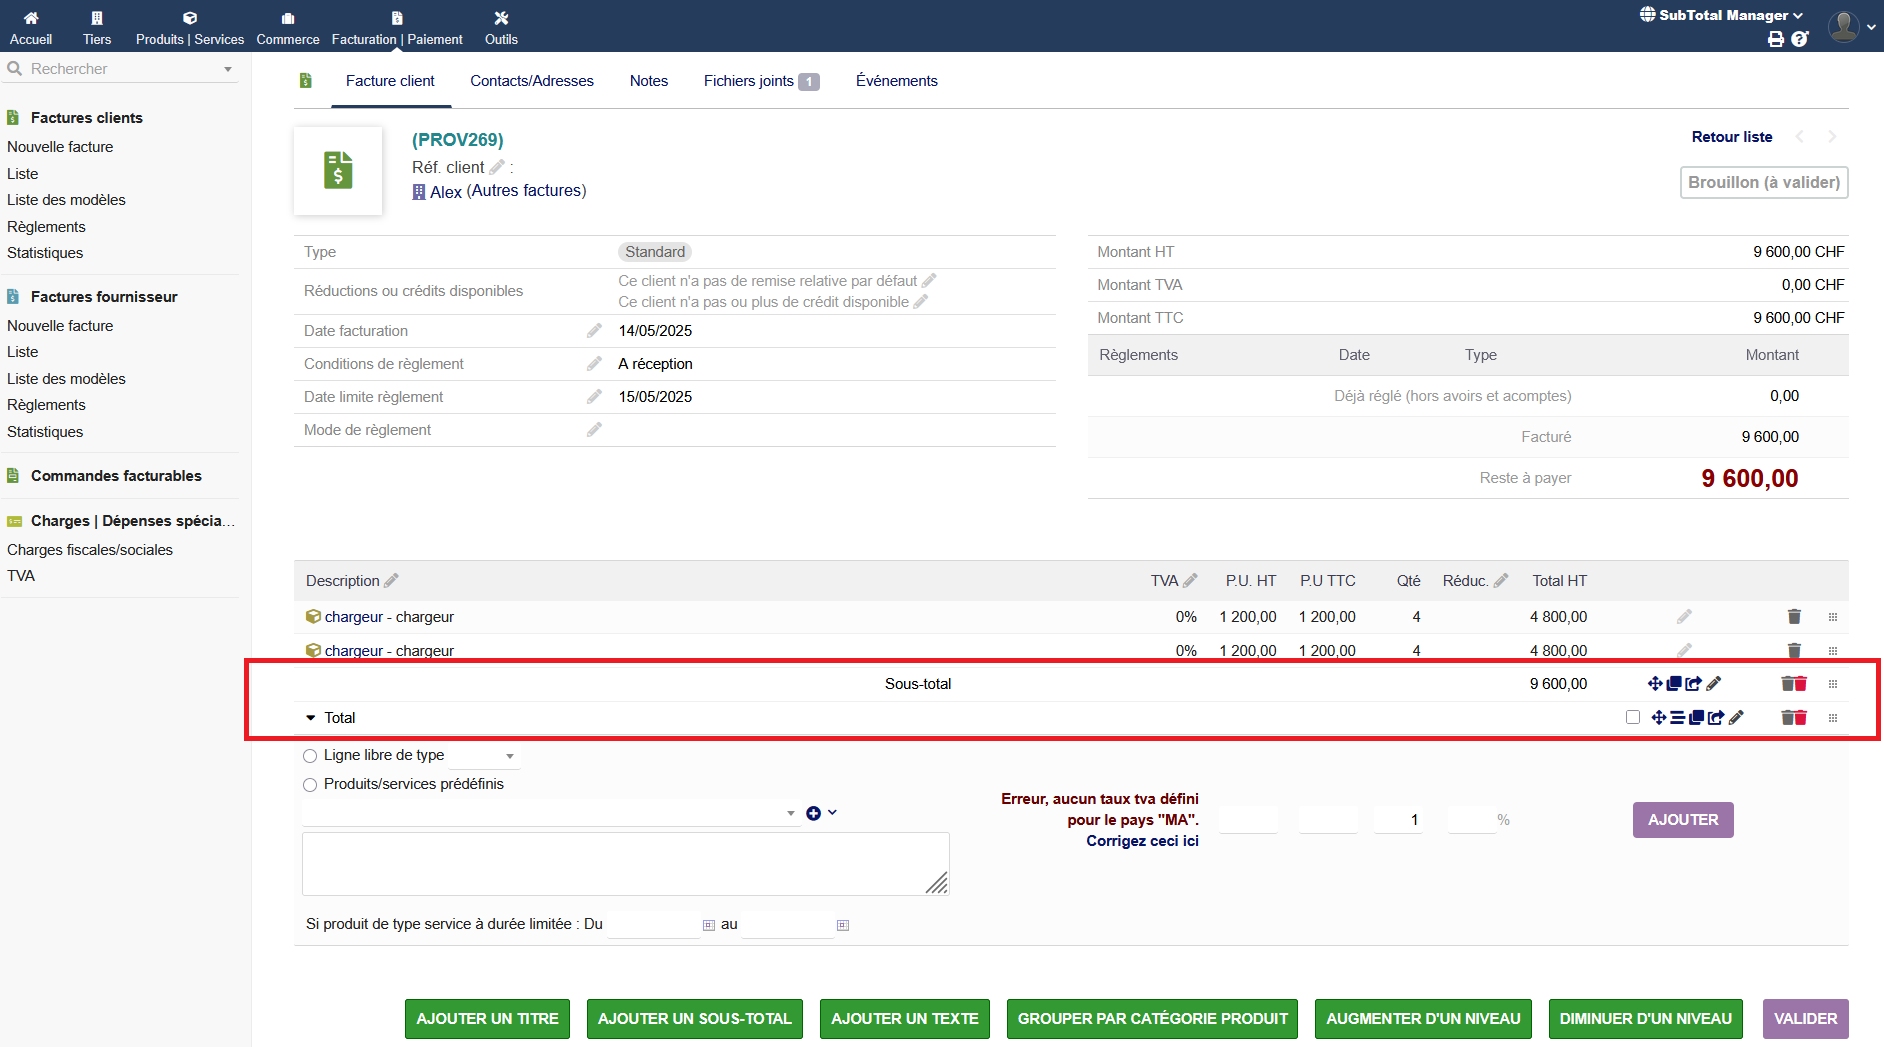Click the list icon on Total row
Image resolution: width=1884 pixels, height=1047 pixels.
1677,718
